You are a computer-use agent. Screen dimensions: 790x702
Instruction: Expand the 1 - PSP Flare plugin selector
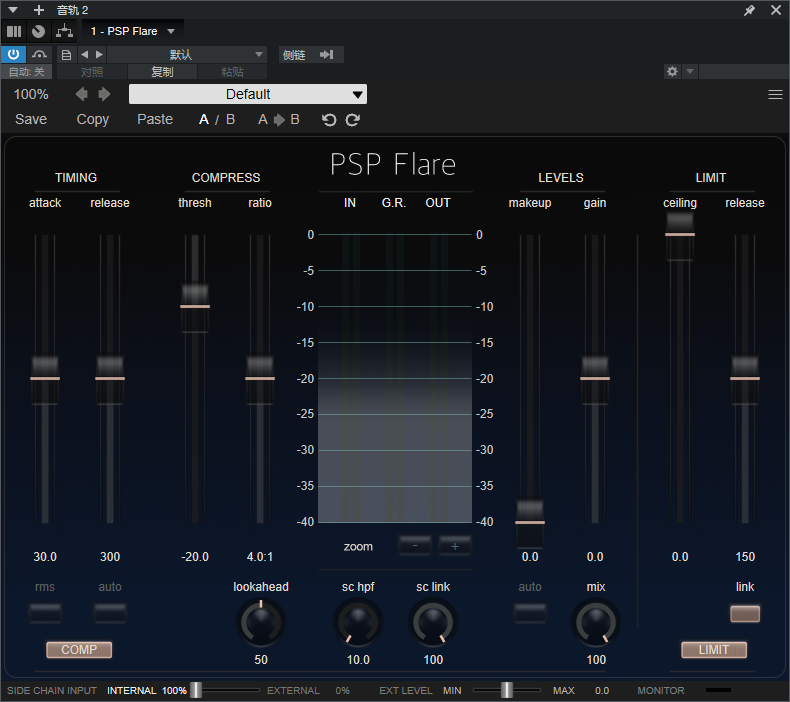tap(133, 31)
